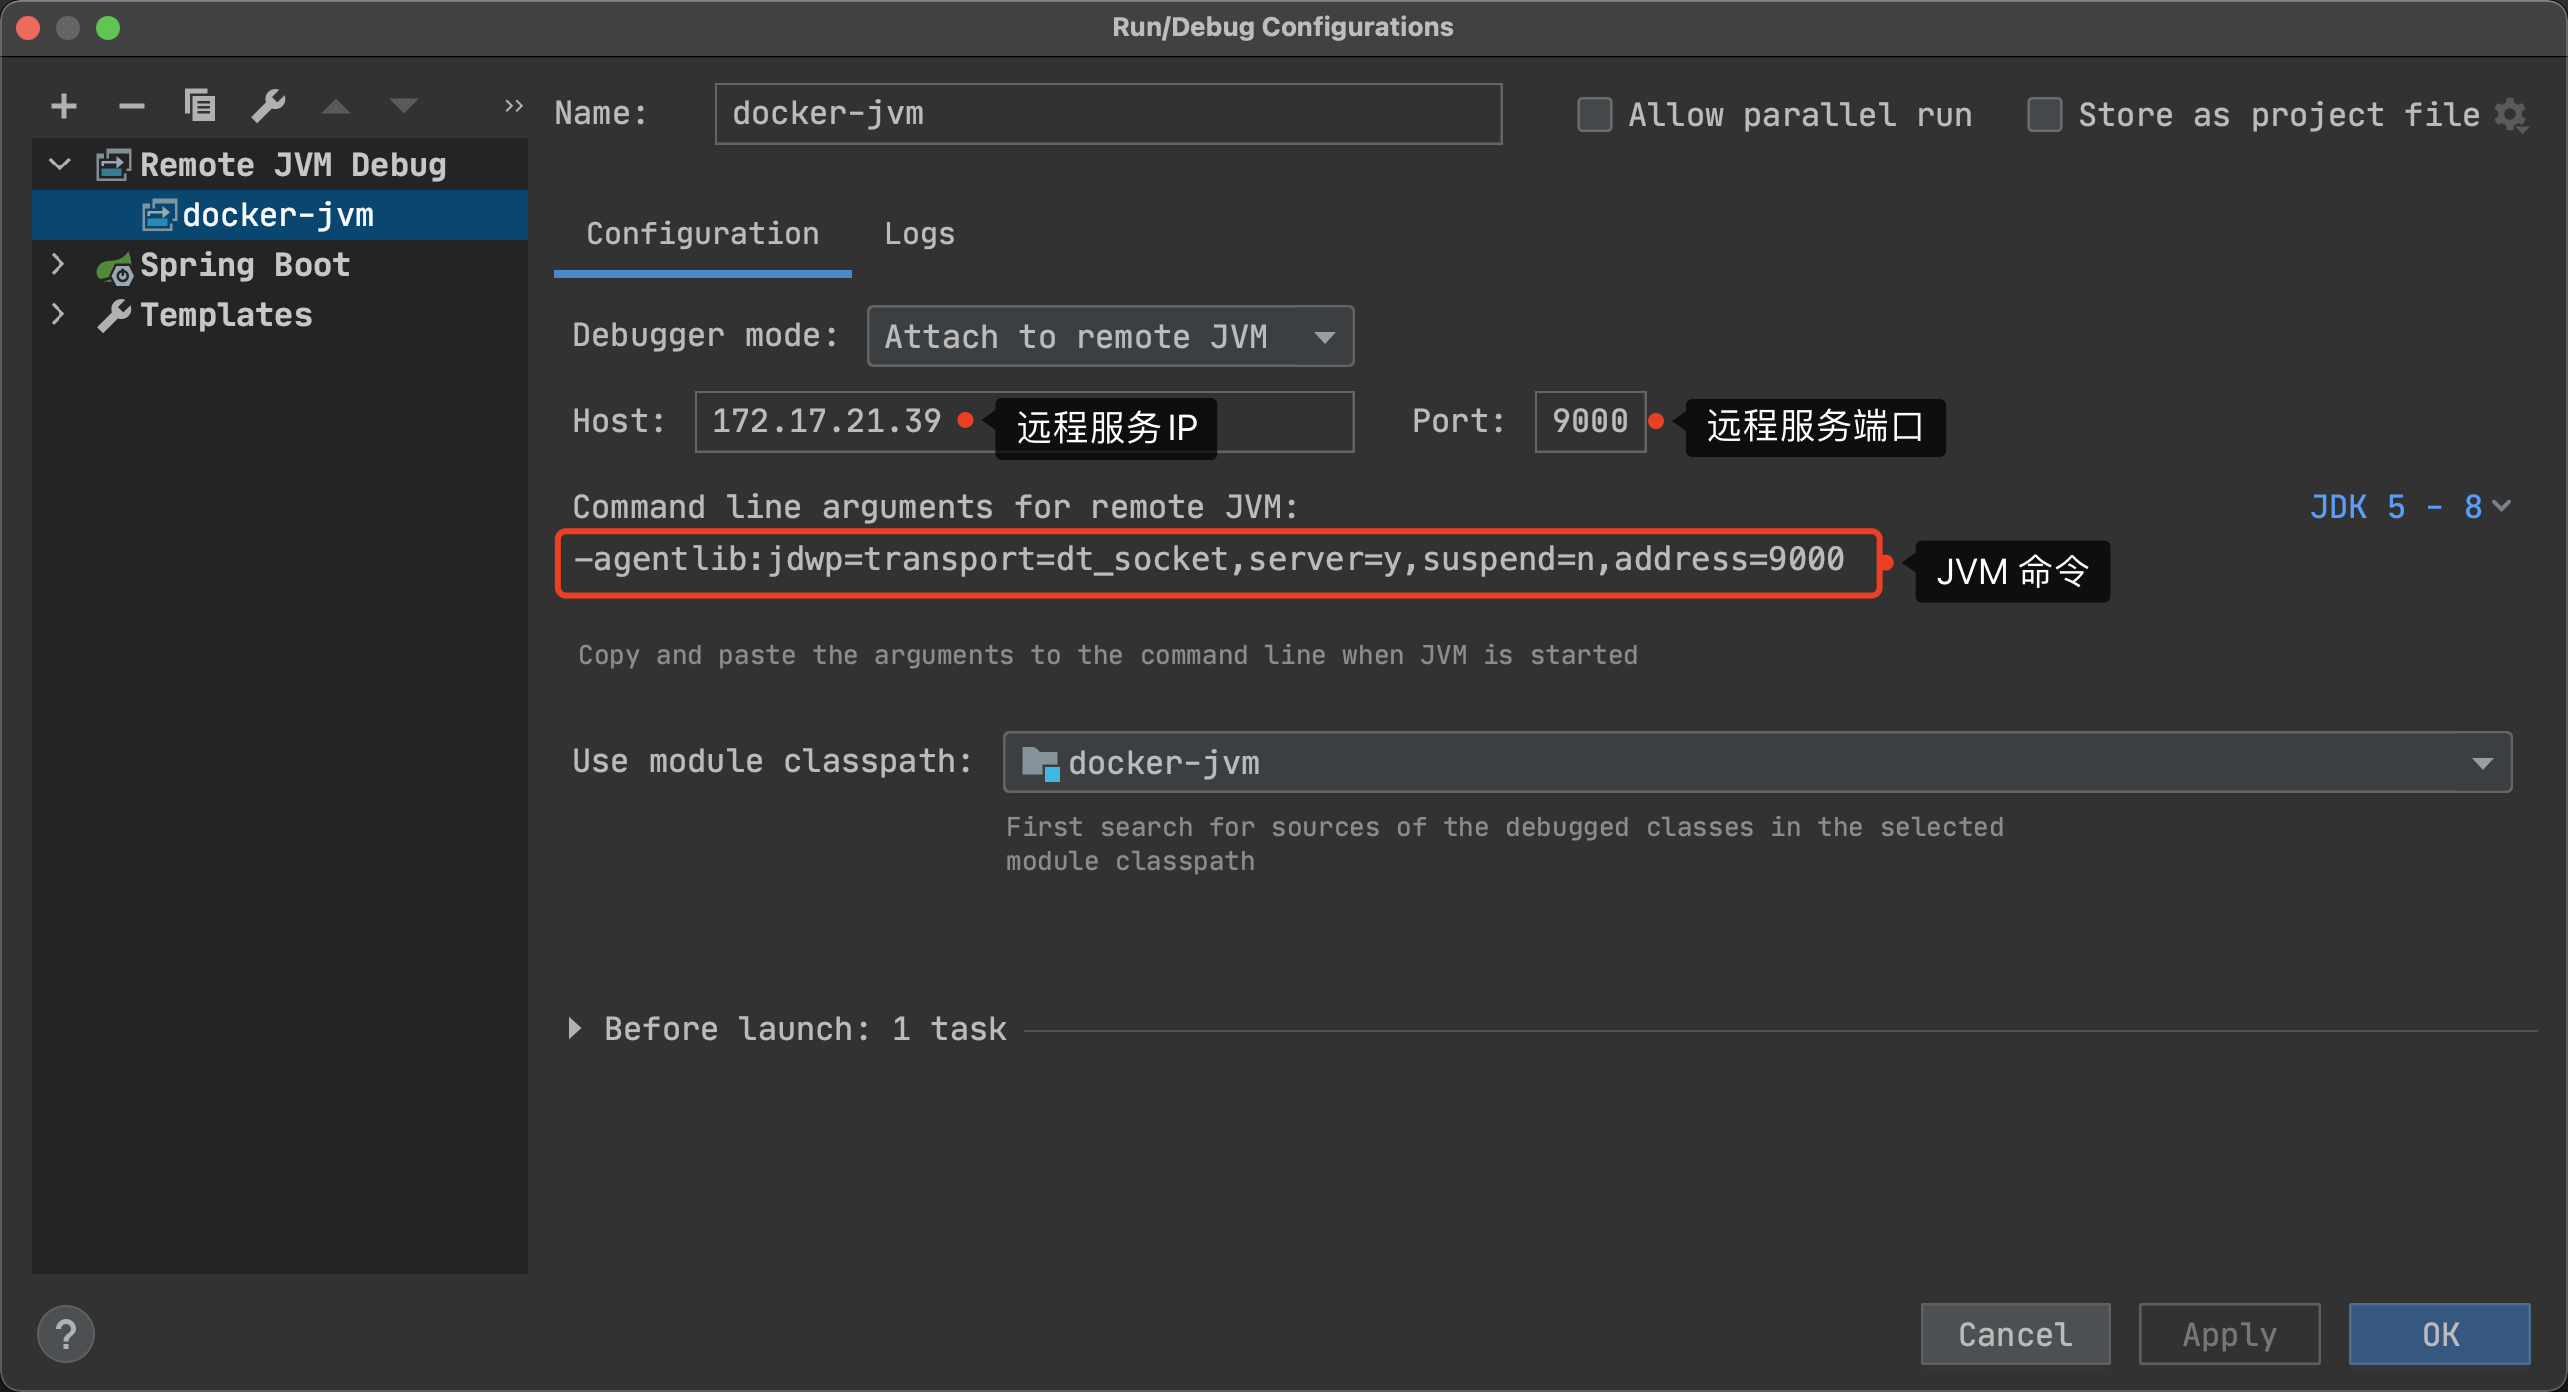Viewport: 2568px width, 1392px height.
Task: Click the Remove Configuration minus icon
Action: pos(131,106)
